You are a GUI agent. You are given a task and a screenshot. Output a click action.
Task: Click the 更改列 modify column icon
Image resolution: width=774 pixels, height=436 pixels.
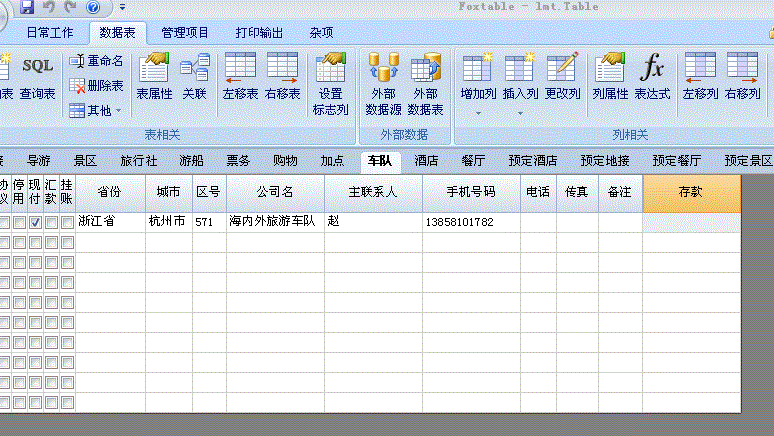pos(562,77)
